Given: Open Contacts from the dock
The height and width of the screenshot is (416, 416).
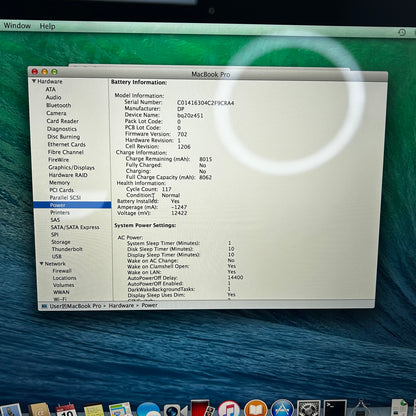Looking at the screenshot, I should coord(39,410).
